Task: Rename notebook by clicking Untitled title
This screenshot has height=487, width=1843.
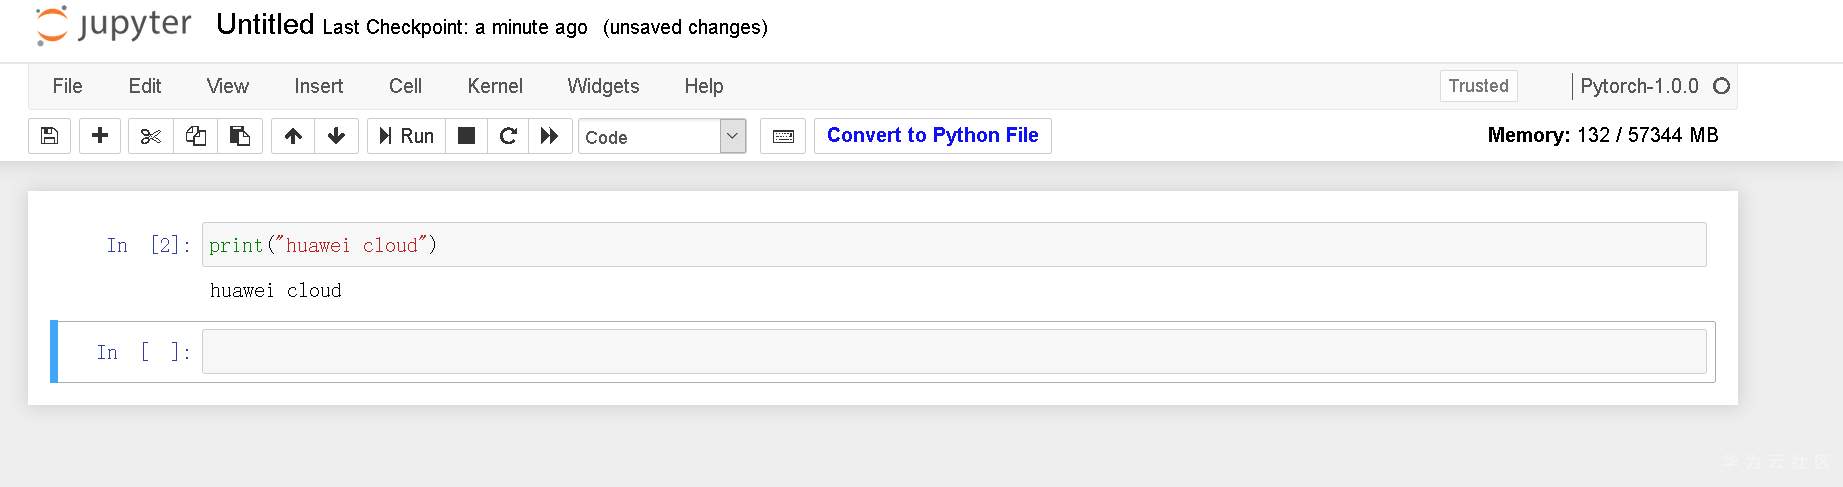Action: click(x=265, y=25)
